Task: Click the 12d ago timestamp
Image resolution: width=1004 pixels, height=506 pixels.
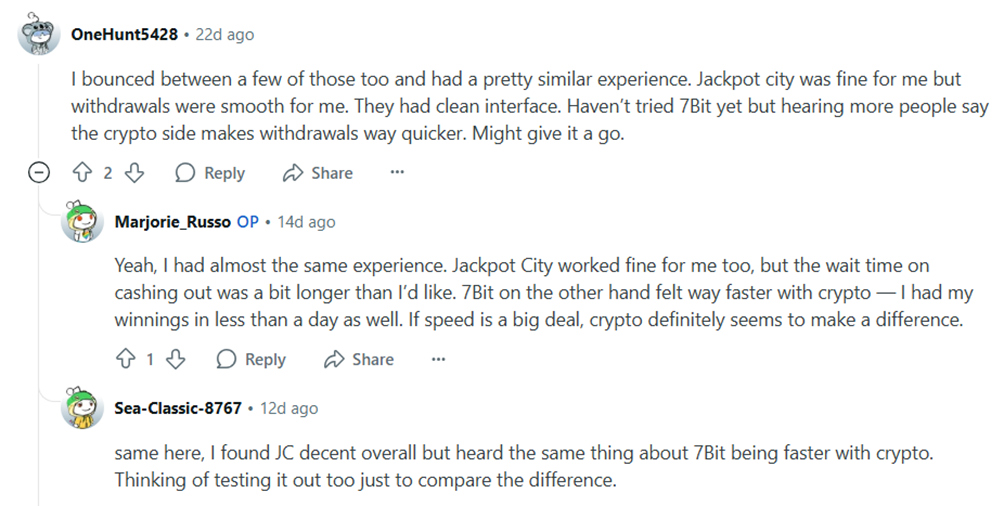Action: [288, 408]
